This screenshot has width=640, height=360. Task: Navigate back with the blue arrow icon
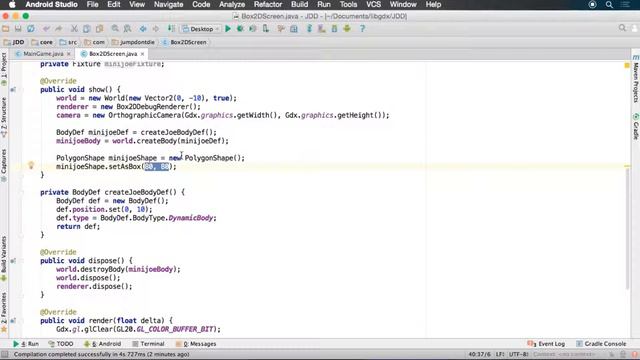tap(143, 29)
